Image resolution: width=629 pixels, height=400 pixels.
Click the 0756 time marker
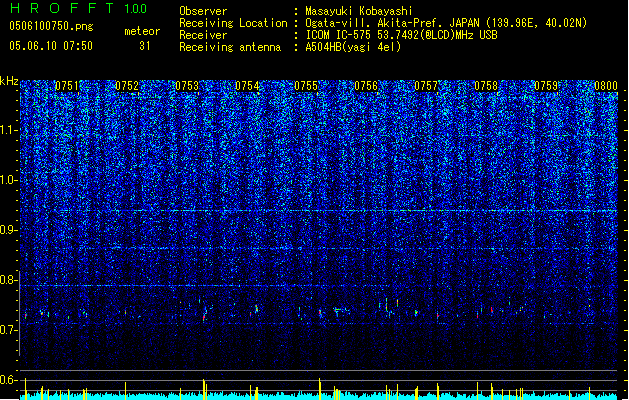[366, 86]
